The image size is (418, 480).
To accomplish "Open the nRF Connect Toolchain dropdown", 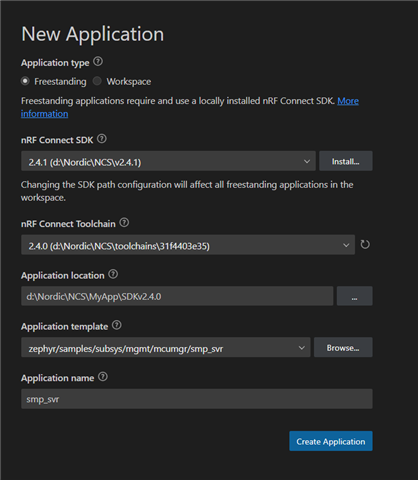I will 188,245.
